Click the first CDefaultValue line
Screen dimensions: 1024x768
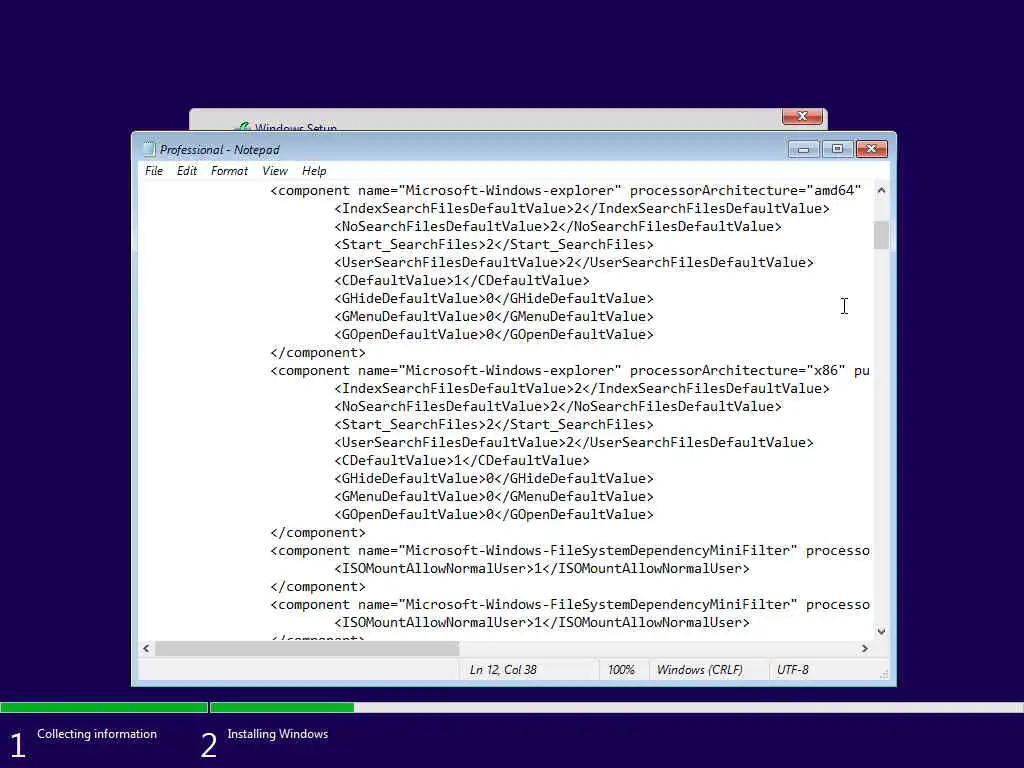[x=462, y=281]
